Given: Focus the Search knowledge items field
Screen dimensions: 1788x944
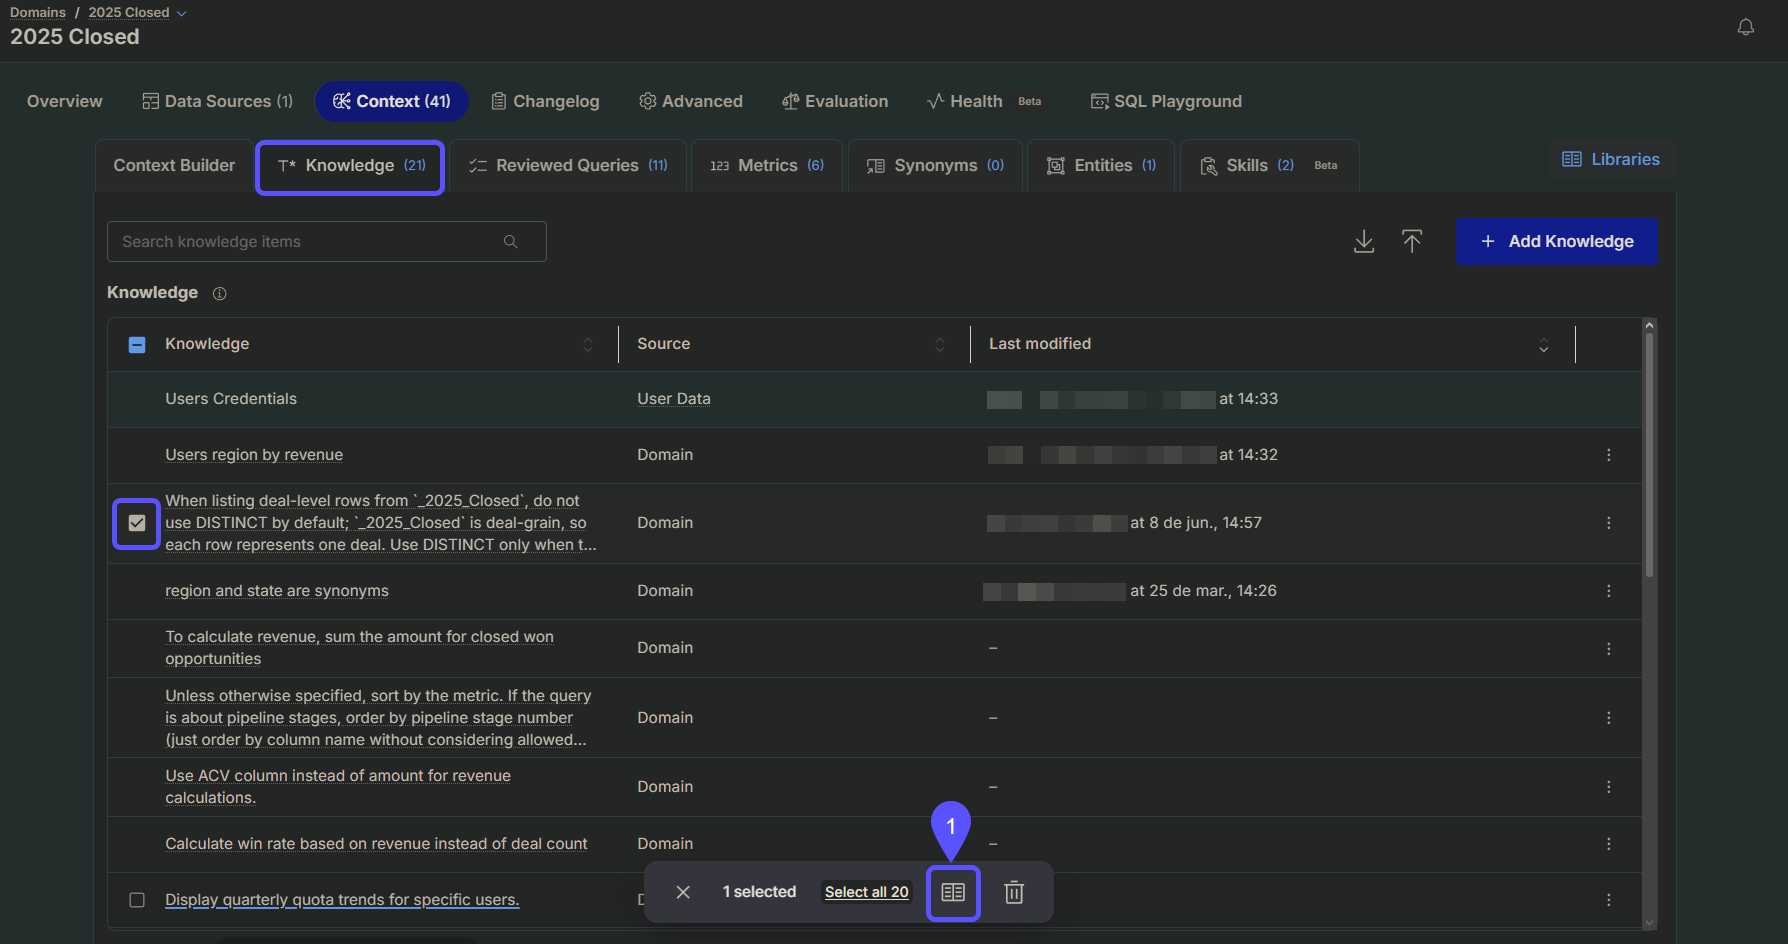Looking at the screenshot, I should pos(327,242).
